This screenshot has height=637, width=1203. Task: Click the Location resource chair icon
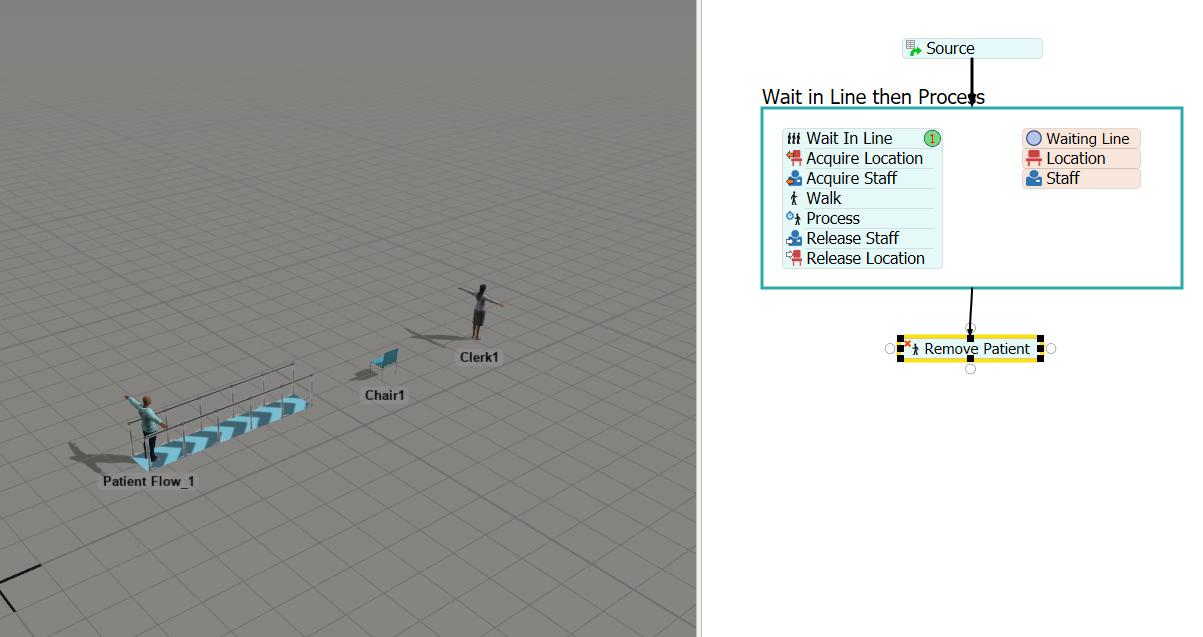[x=1034, y=158]
